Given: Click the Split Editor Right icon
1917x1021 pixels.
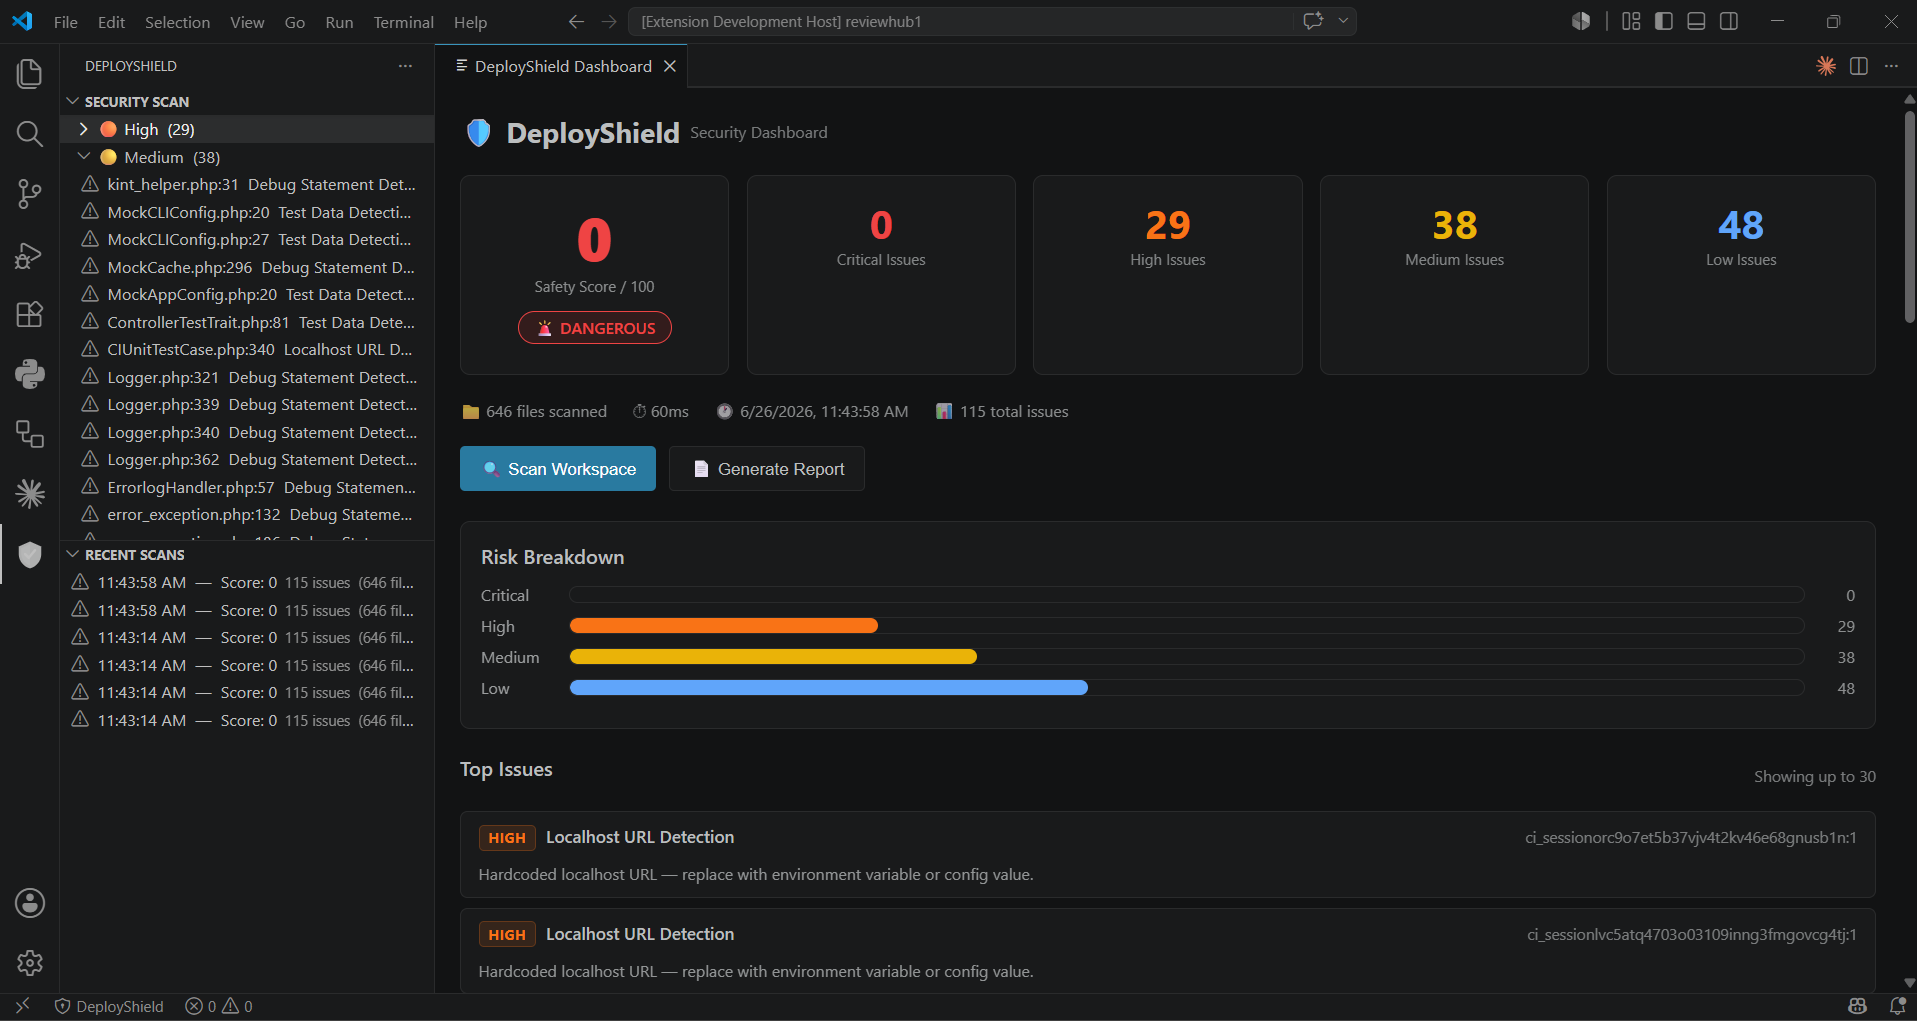Looking at the screenshot, I should [1859, 66].
